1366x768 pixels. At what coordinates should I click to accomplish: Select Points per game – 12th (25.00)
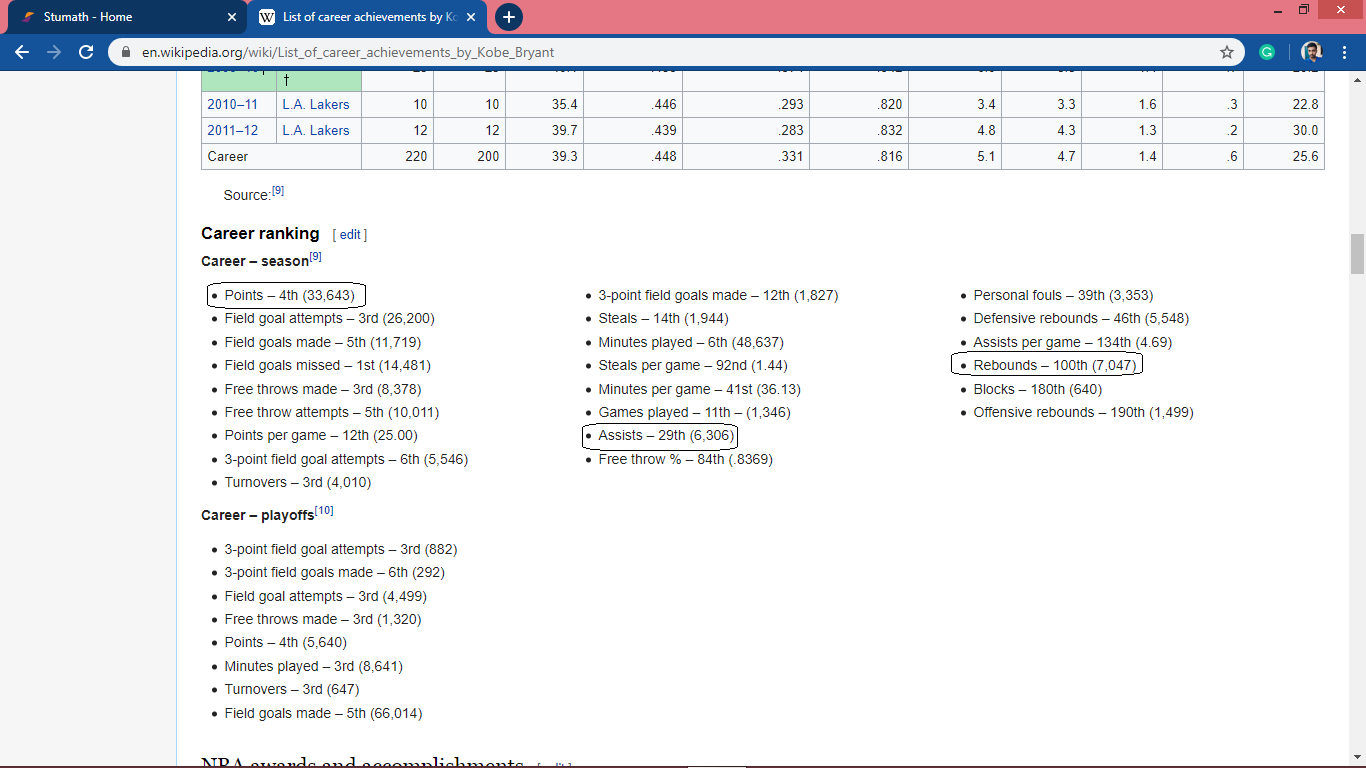coord(321,436)
